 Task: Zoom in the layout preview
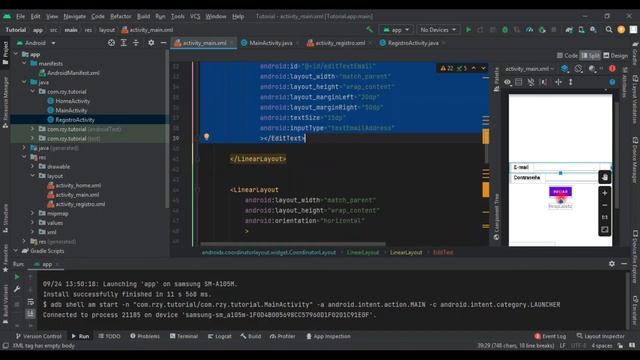click(604, 193)
